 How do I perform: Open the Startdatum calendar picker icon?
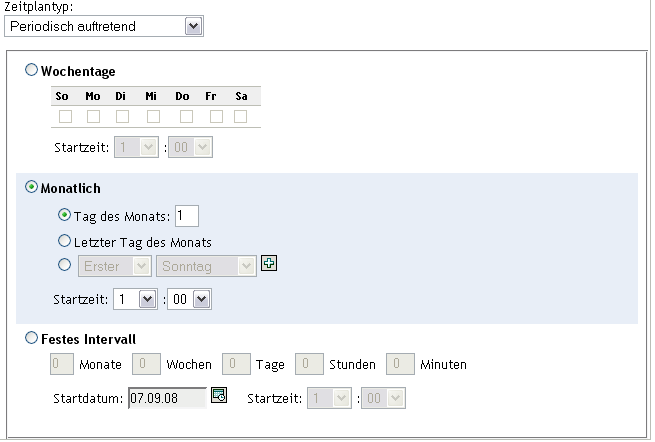(x=219, y=395)
